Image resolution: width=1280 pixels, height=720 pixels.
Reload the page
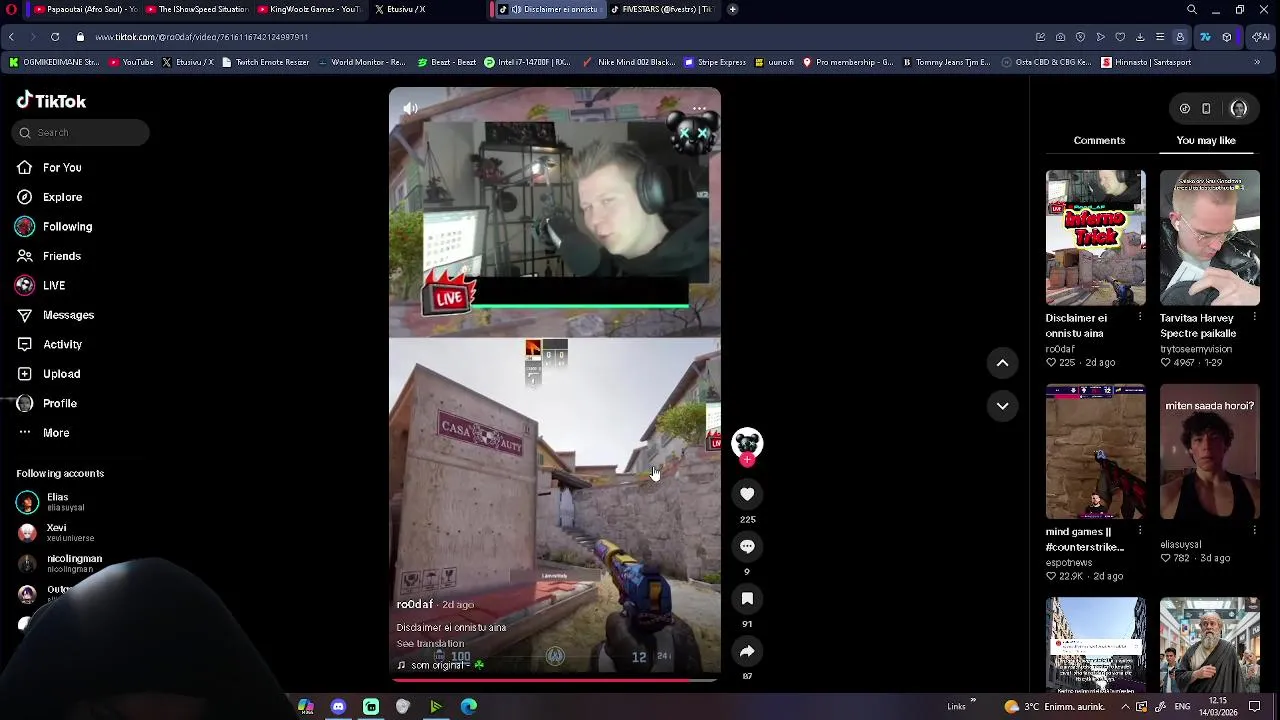point(55,37)
